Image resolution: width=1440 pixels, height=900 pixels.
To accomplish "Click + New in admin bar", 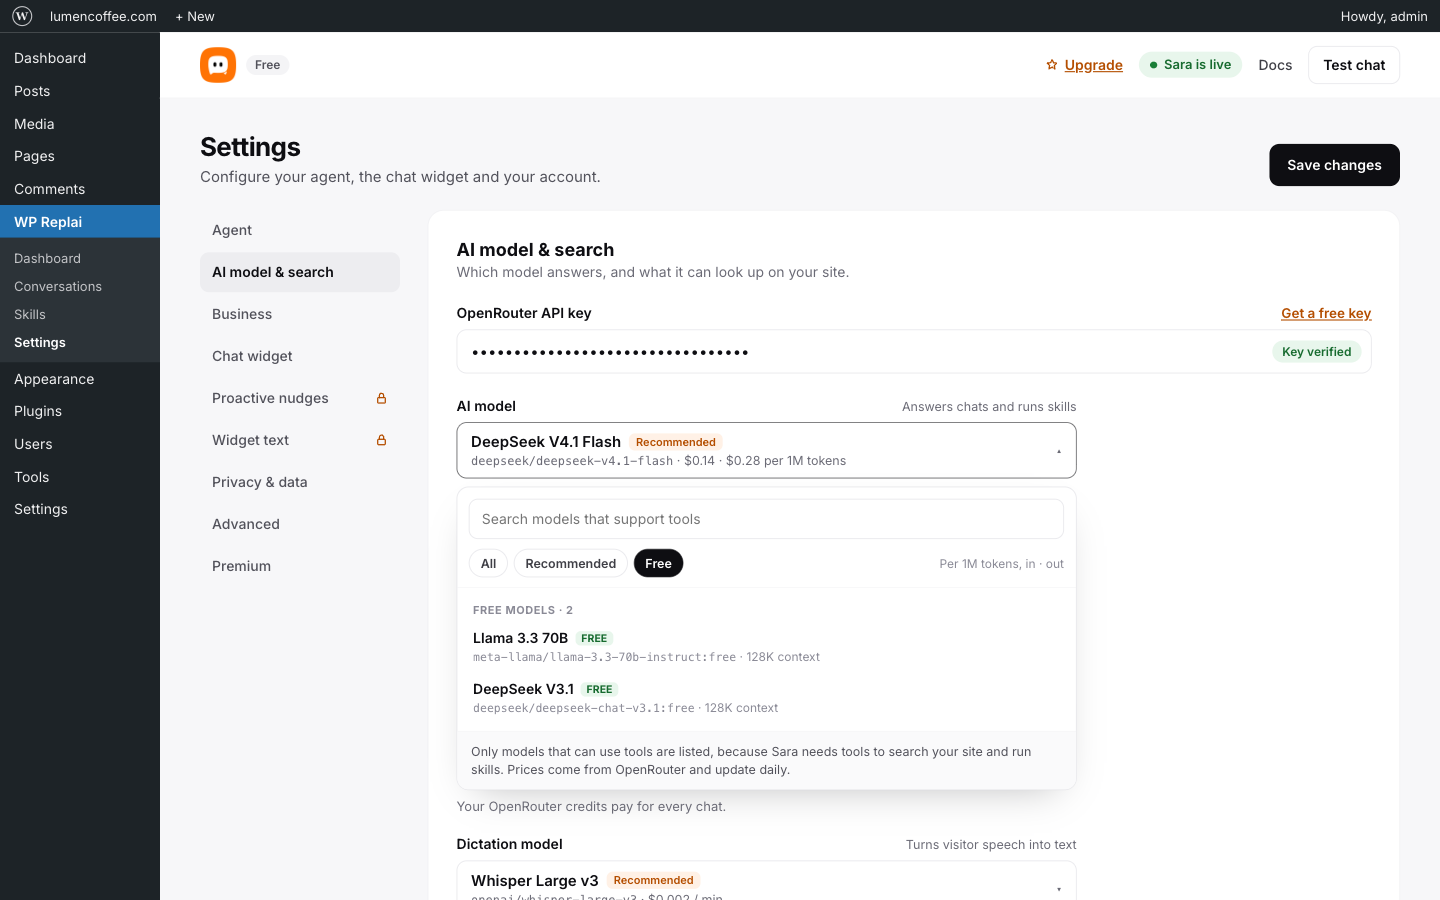I will pyautogui.click(x=195, y=16).
